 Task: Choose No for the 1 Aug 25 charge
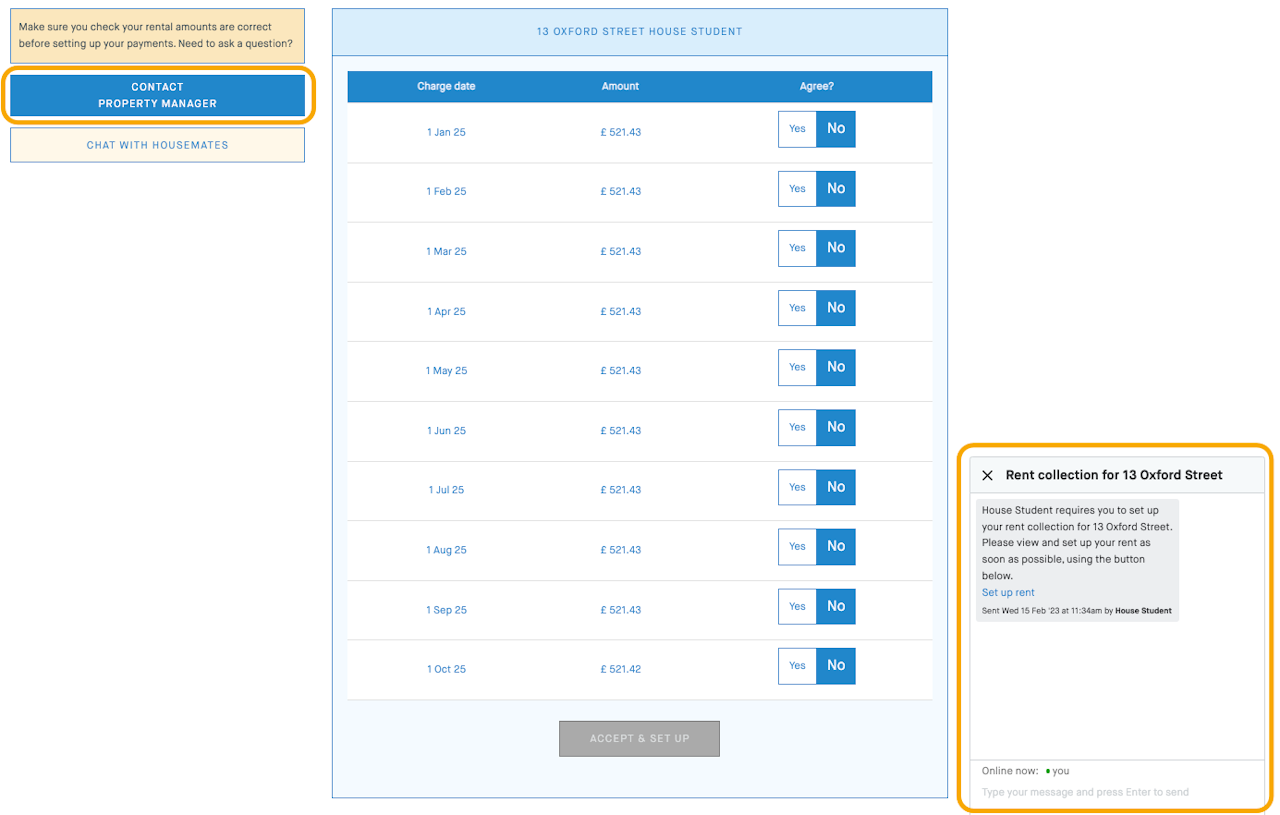836,546
